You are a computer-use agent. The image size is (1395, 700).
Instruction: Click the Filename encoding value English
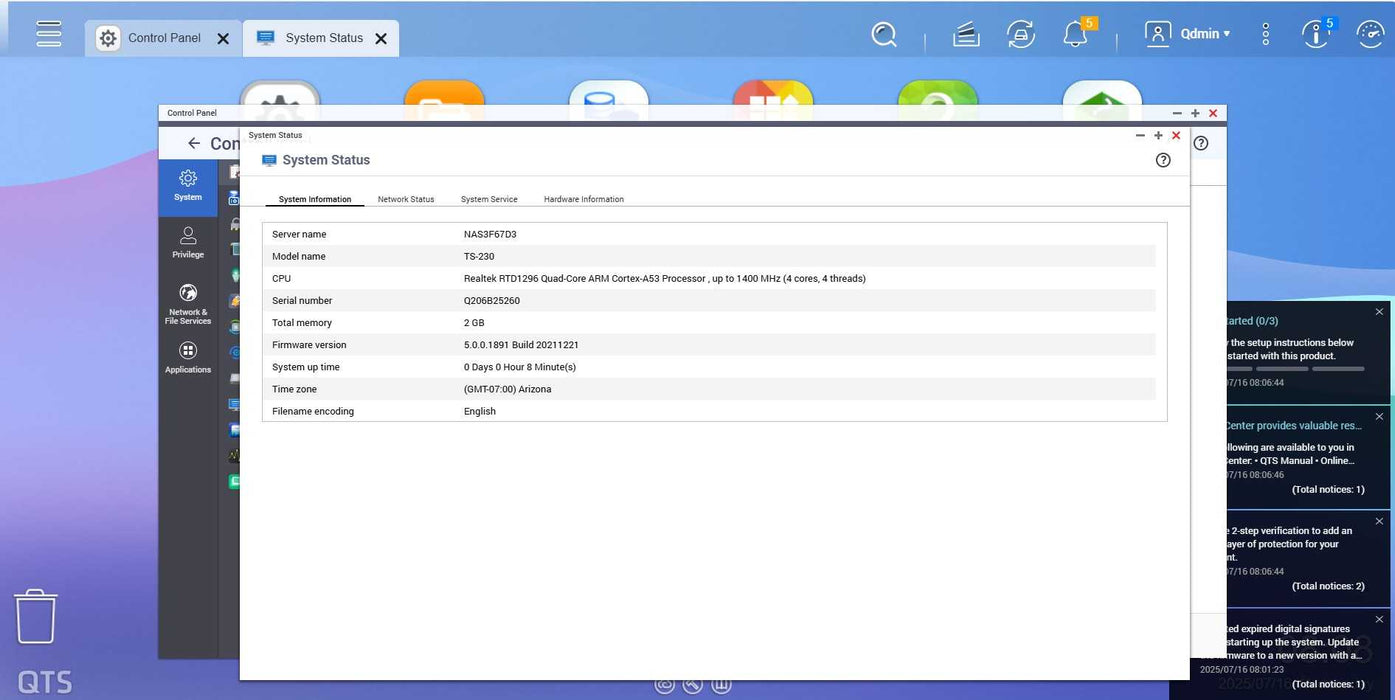pyautogui.click(x=480, y=411)
